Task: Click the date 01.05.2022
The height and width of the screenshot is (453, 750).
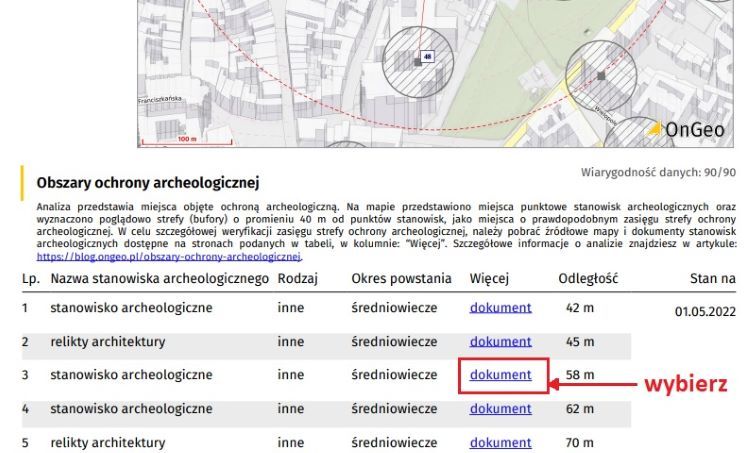Action: click(x=705, y=312)
